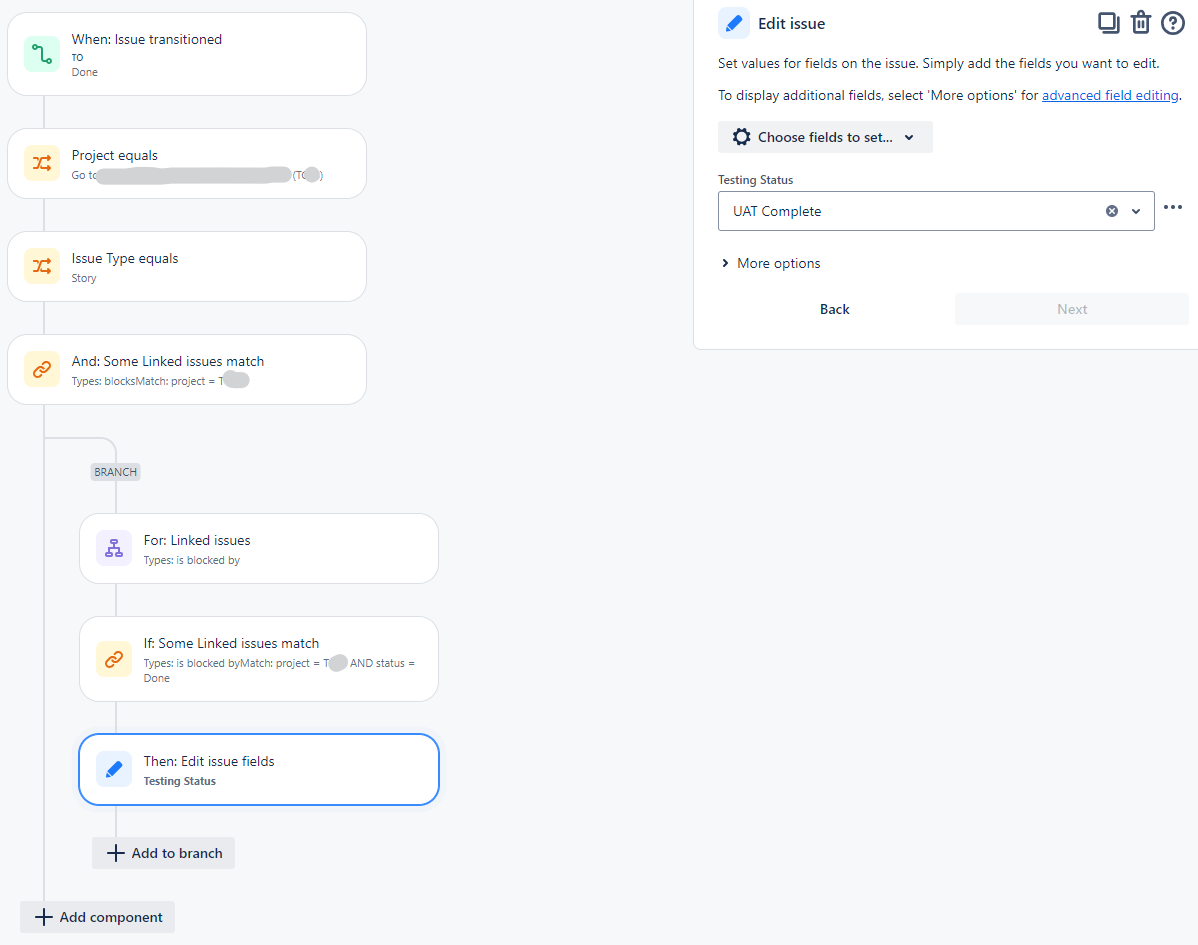Image resolution: width=1198 pixels, height=945 pixels.
Task: Open the "..." menu beside Testing Status
Action: click(1173, 208)
